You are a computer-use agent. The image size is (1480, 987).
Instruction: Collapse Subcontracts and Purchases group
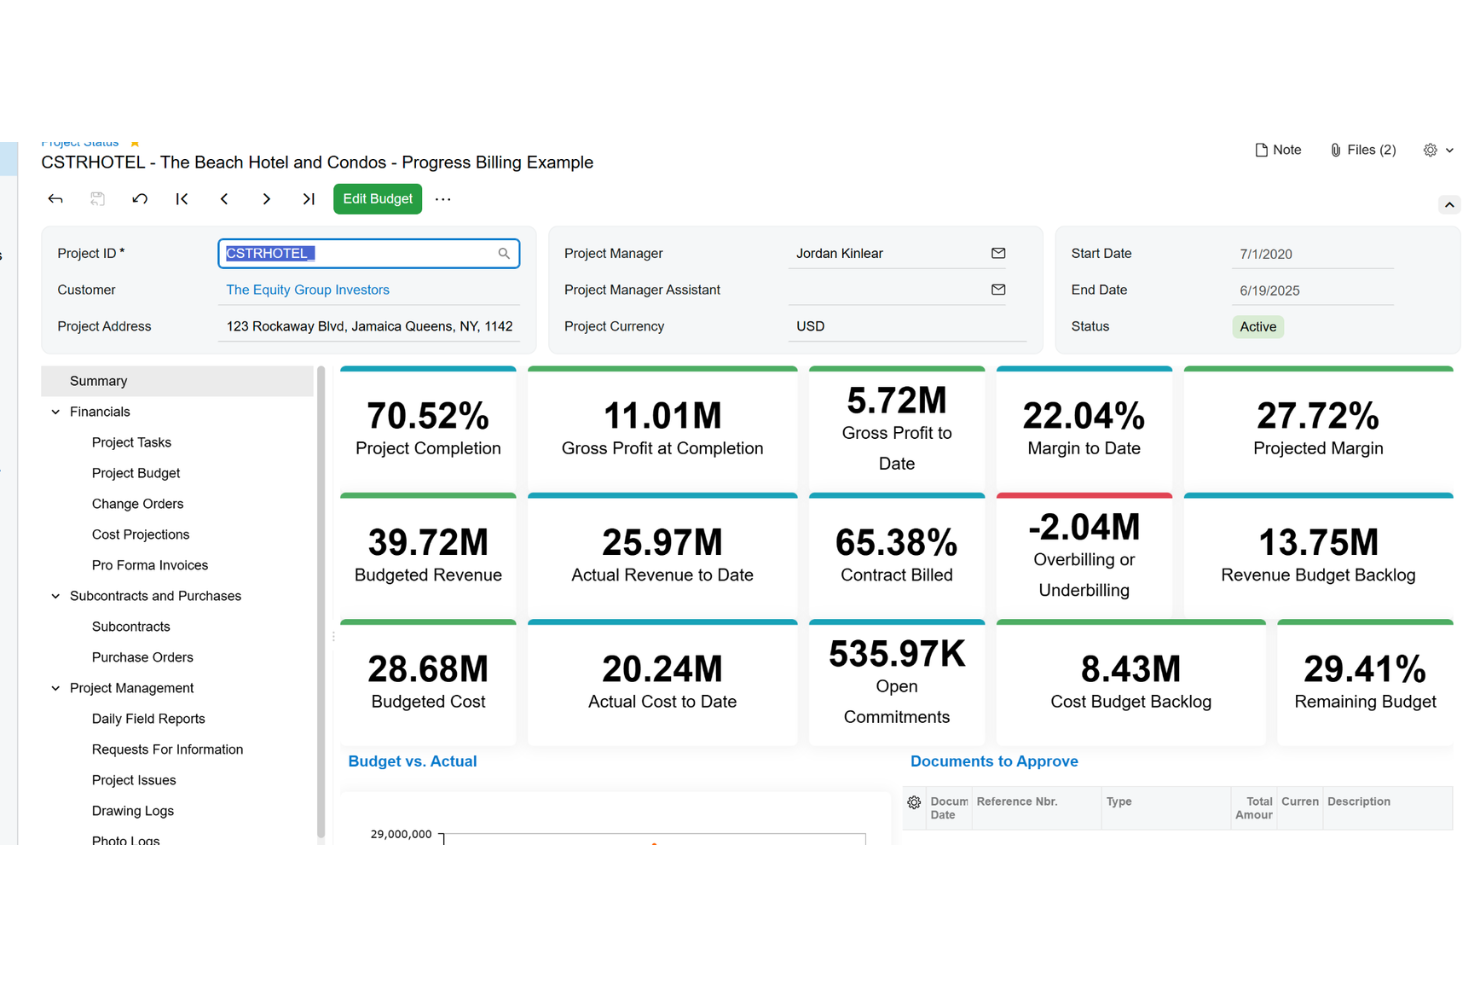tap(55, 595)
